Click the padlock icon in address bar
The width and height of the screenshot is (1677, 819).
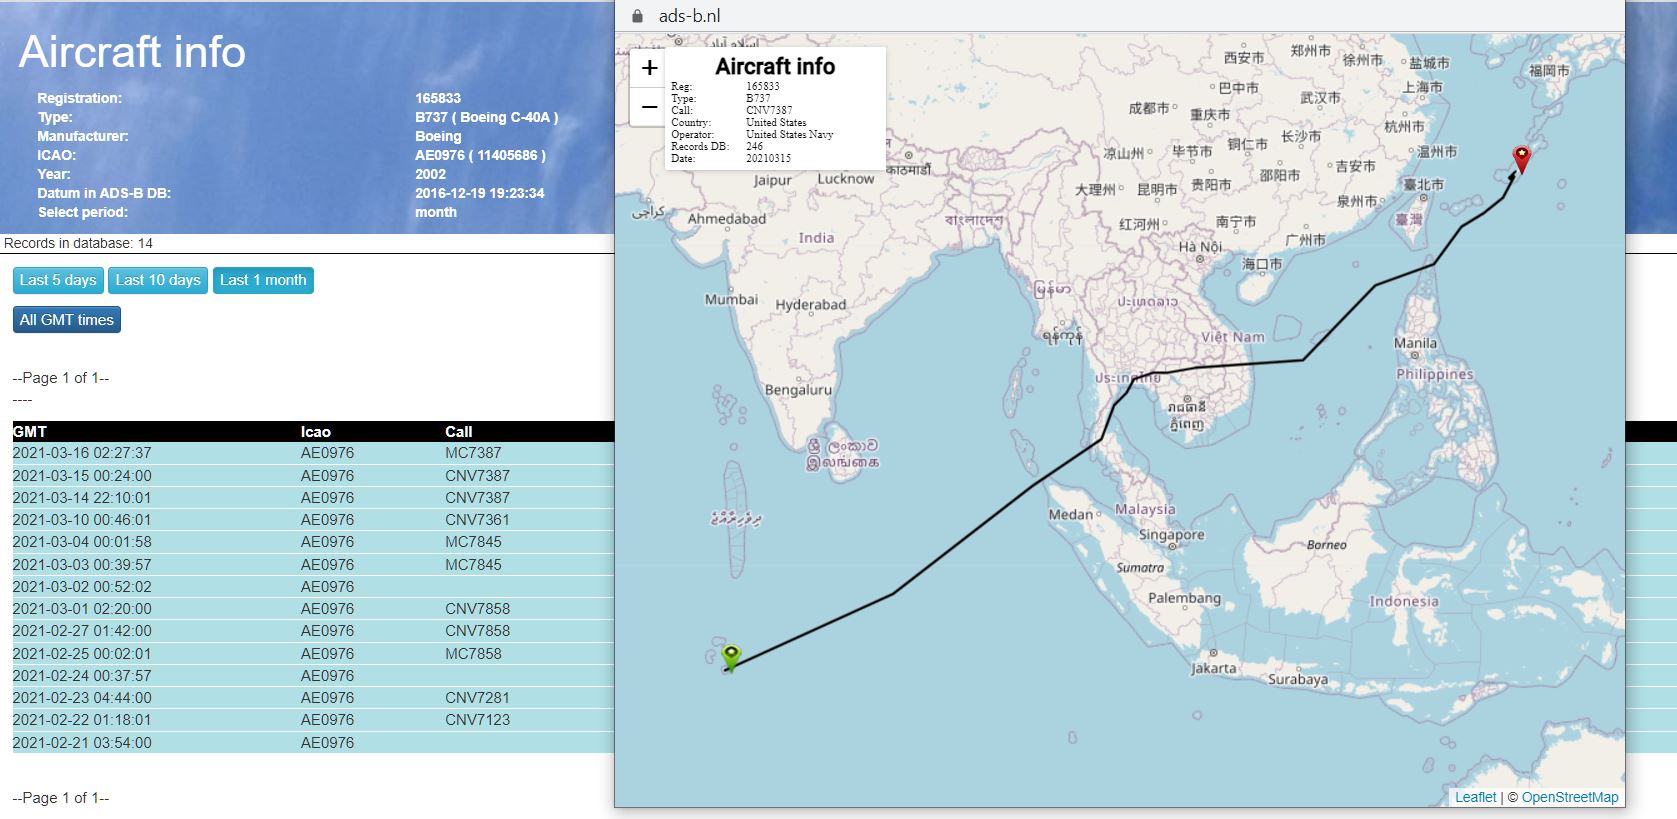pyautogui.click(x=638, y=16)
